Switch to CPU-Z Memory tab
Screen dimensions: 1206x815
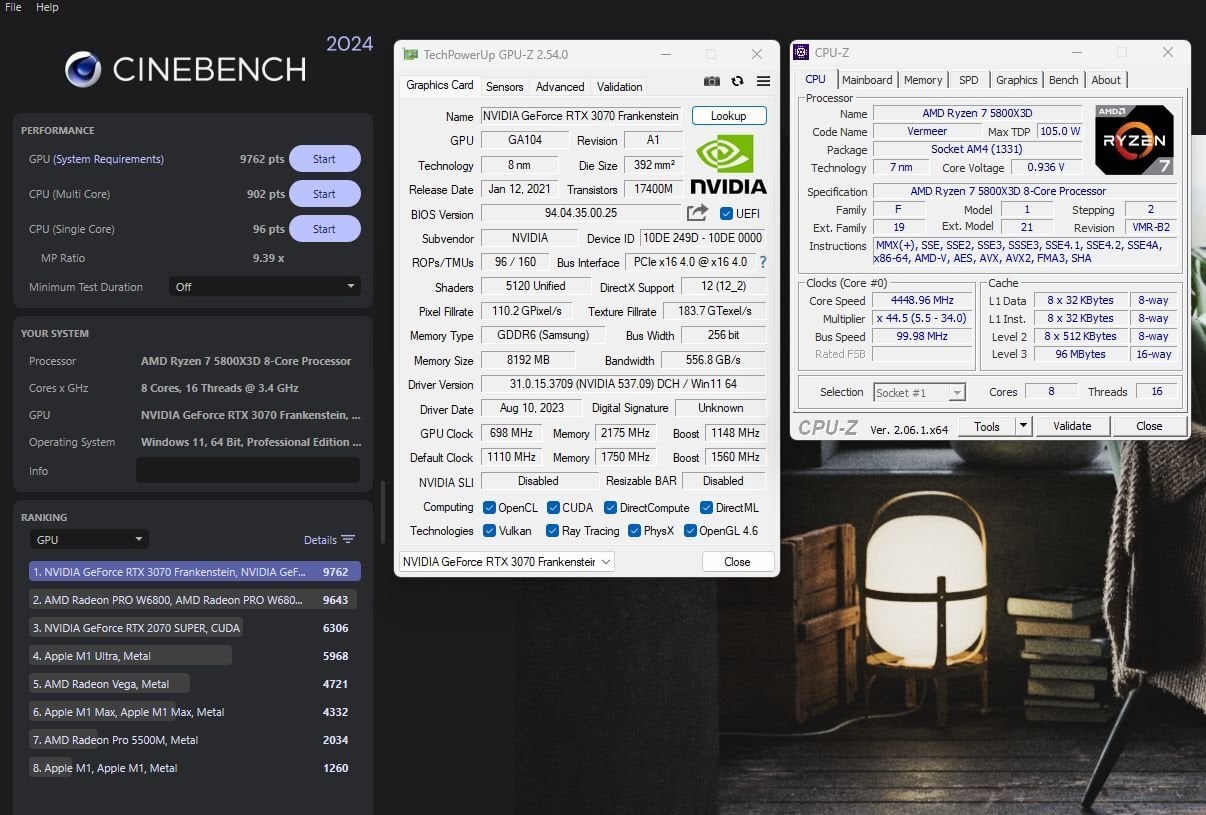coord(923,80)
